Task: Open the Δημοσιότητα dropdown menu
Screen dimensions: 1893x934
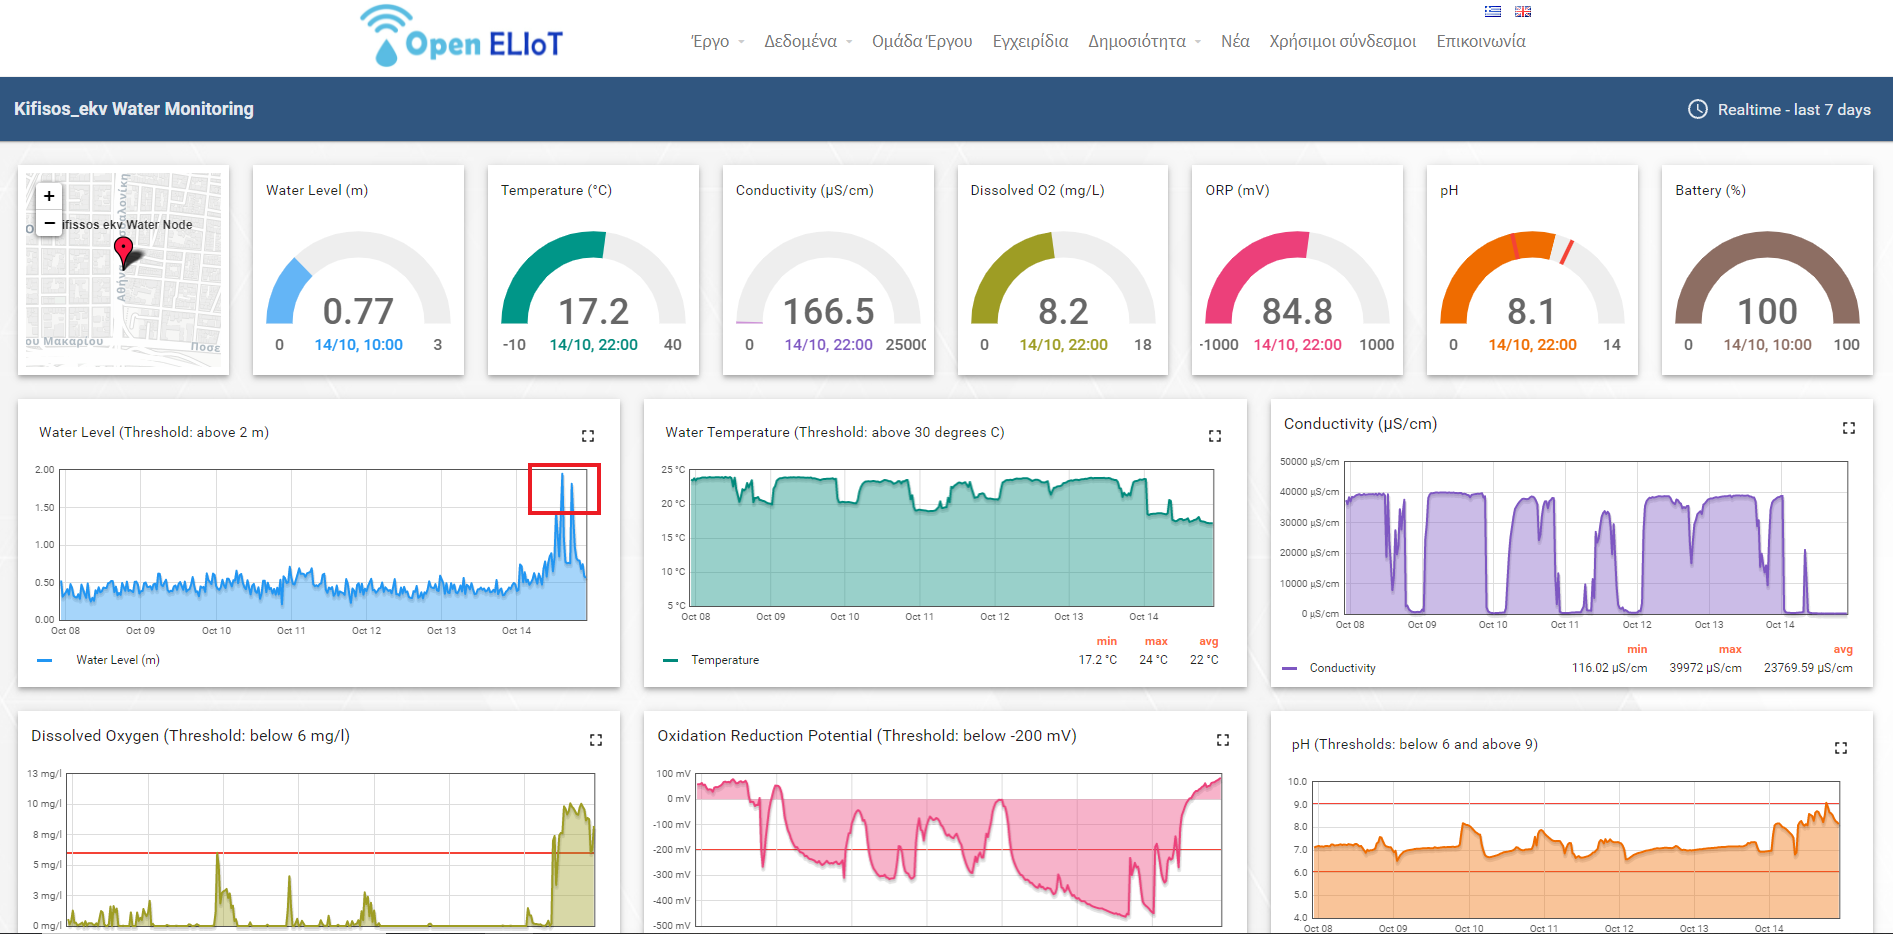Action: click(x=1144, y=41)
